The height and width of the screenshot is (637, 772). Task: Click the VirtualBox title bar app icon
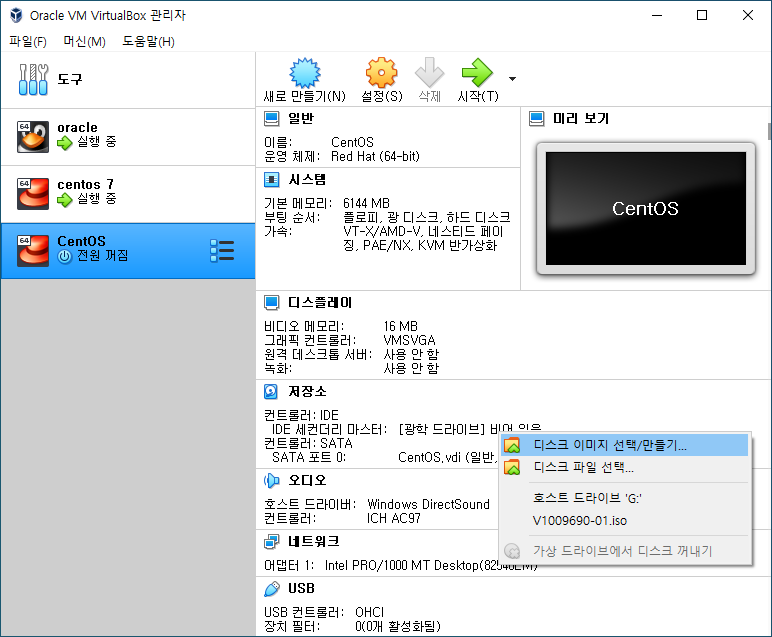[16, 15]
